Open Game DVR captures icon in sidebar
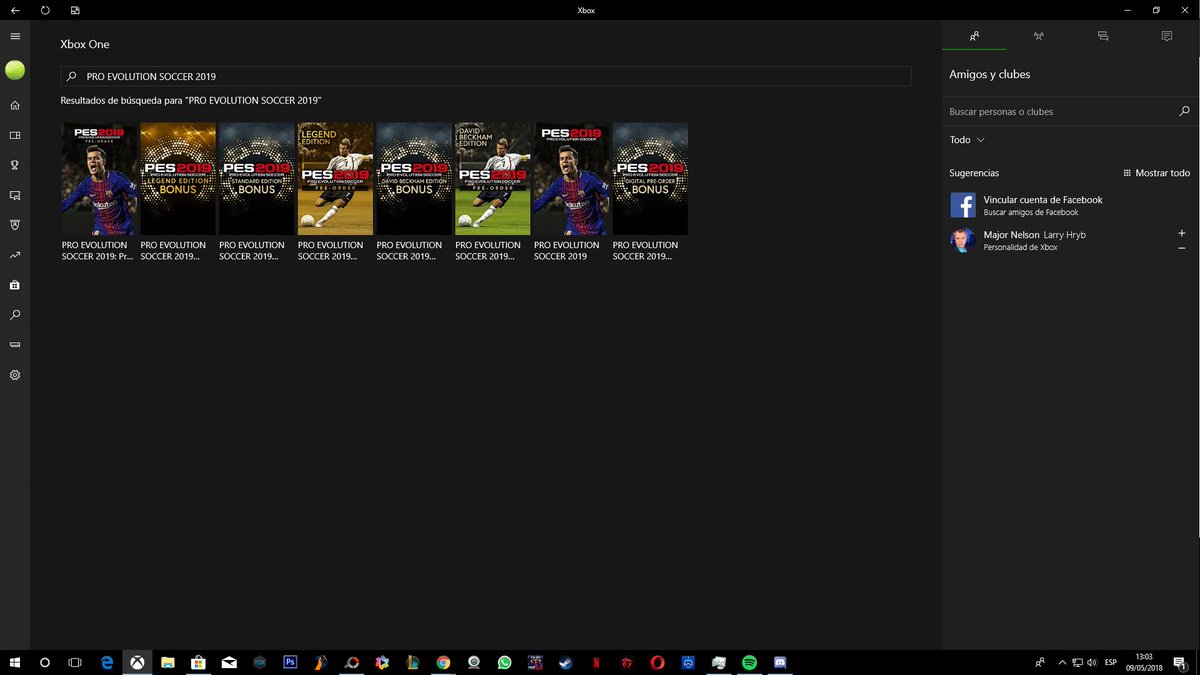1200x675 pixels. tap(15, 195)
